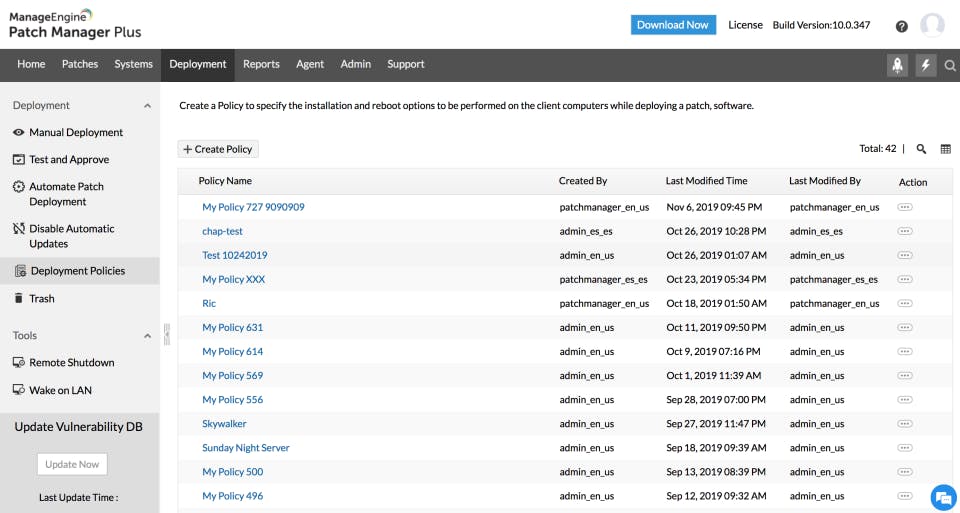Open the Patches tab
The width and height of the screenshot is (960, 513).
coord(80,64)
